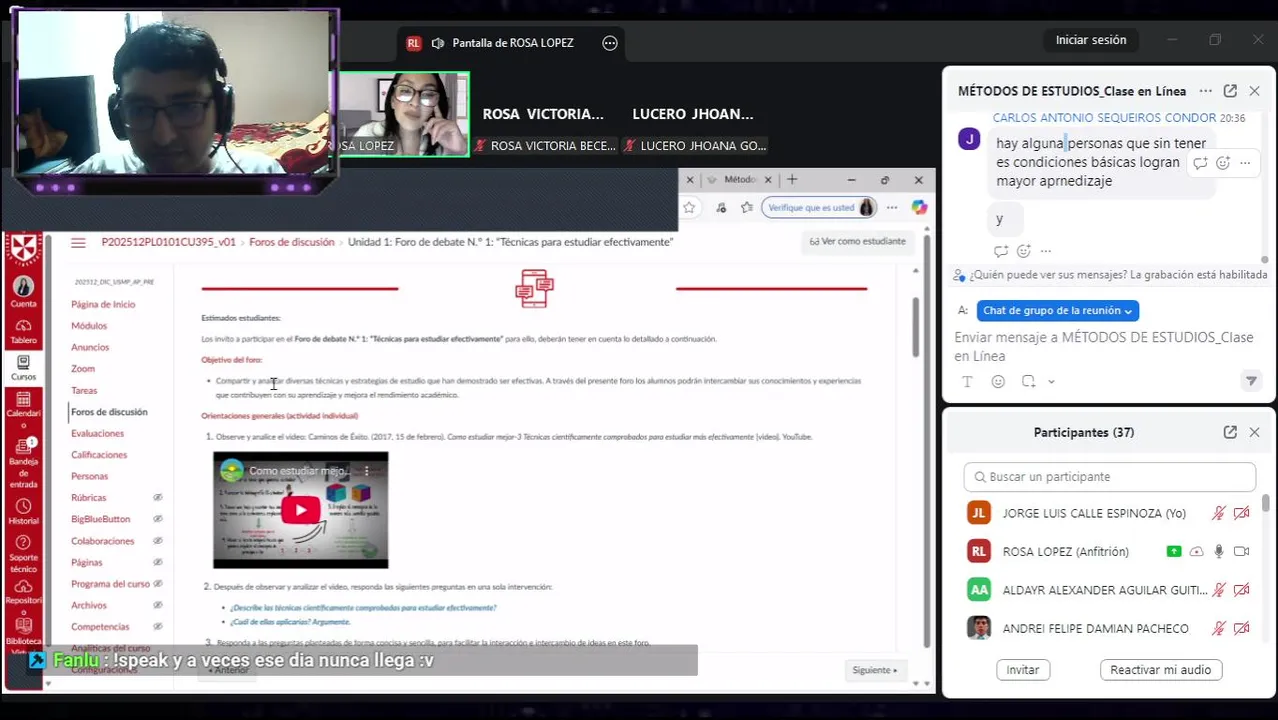Open Historial icon in Canvas sidebar

23,512
